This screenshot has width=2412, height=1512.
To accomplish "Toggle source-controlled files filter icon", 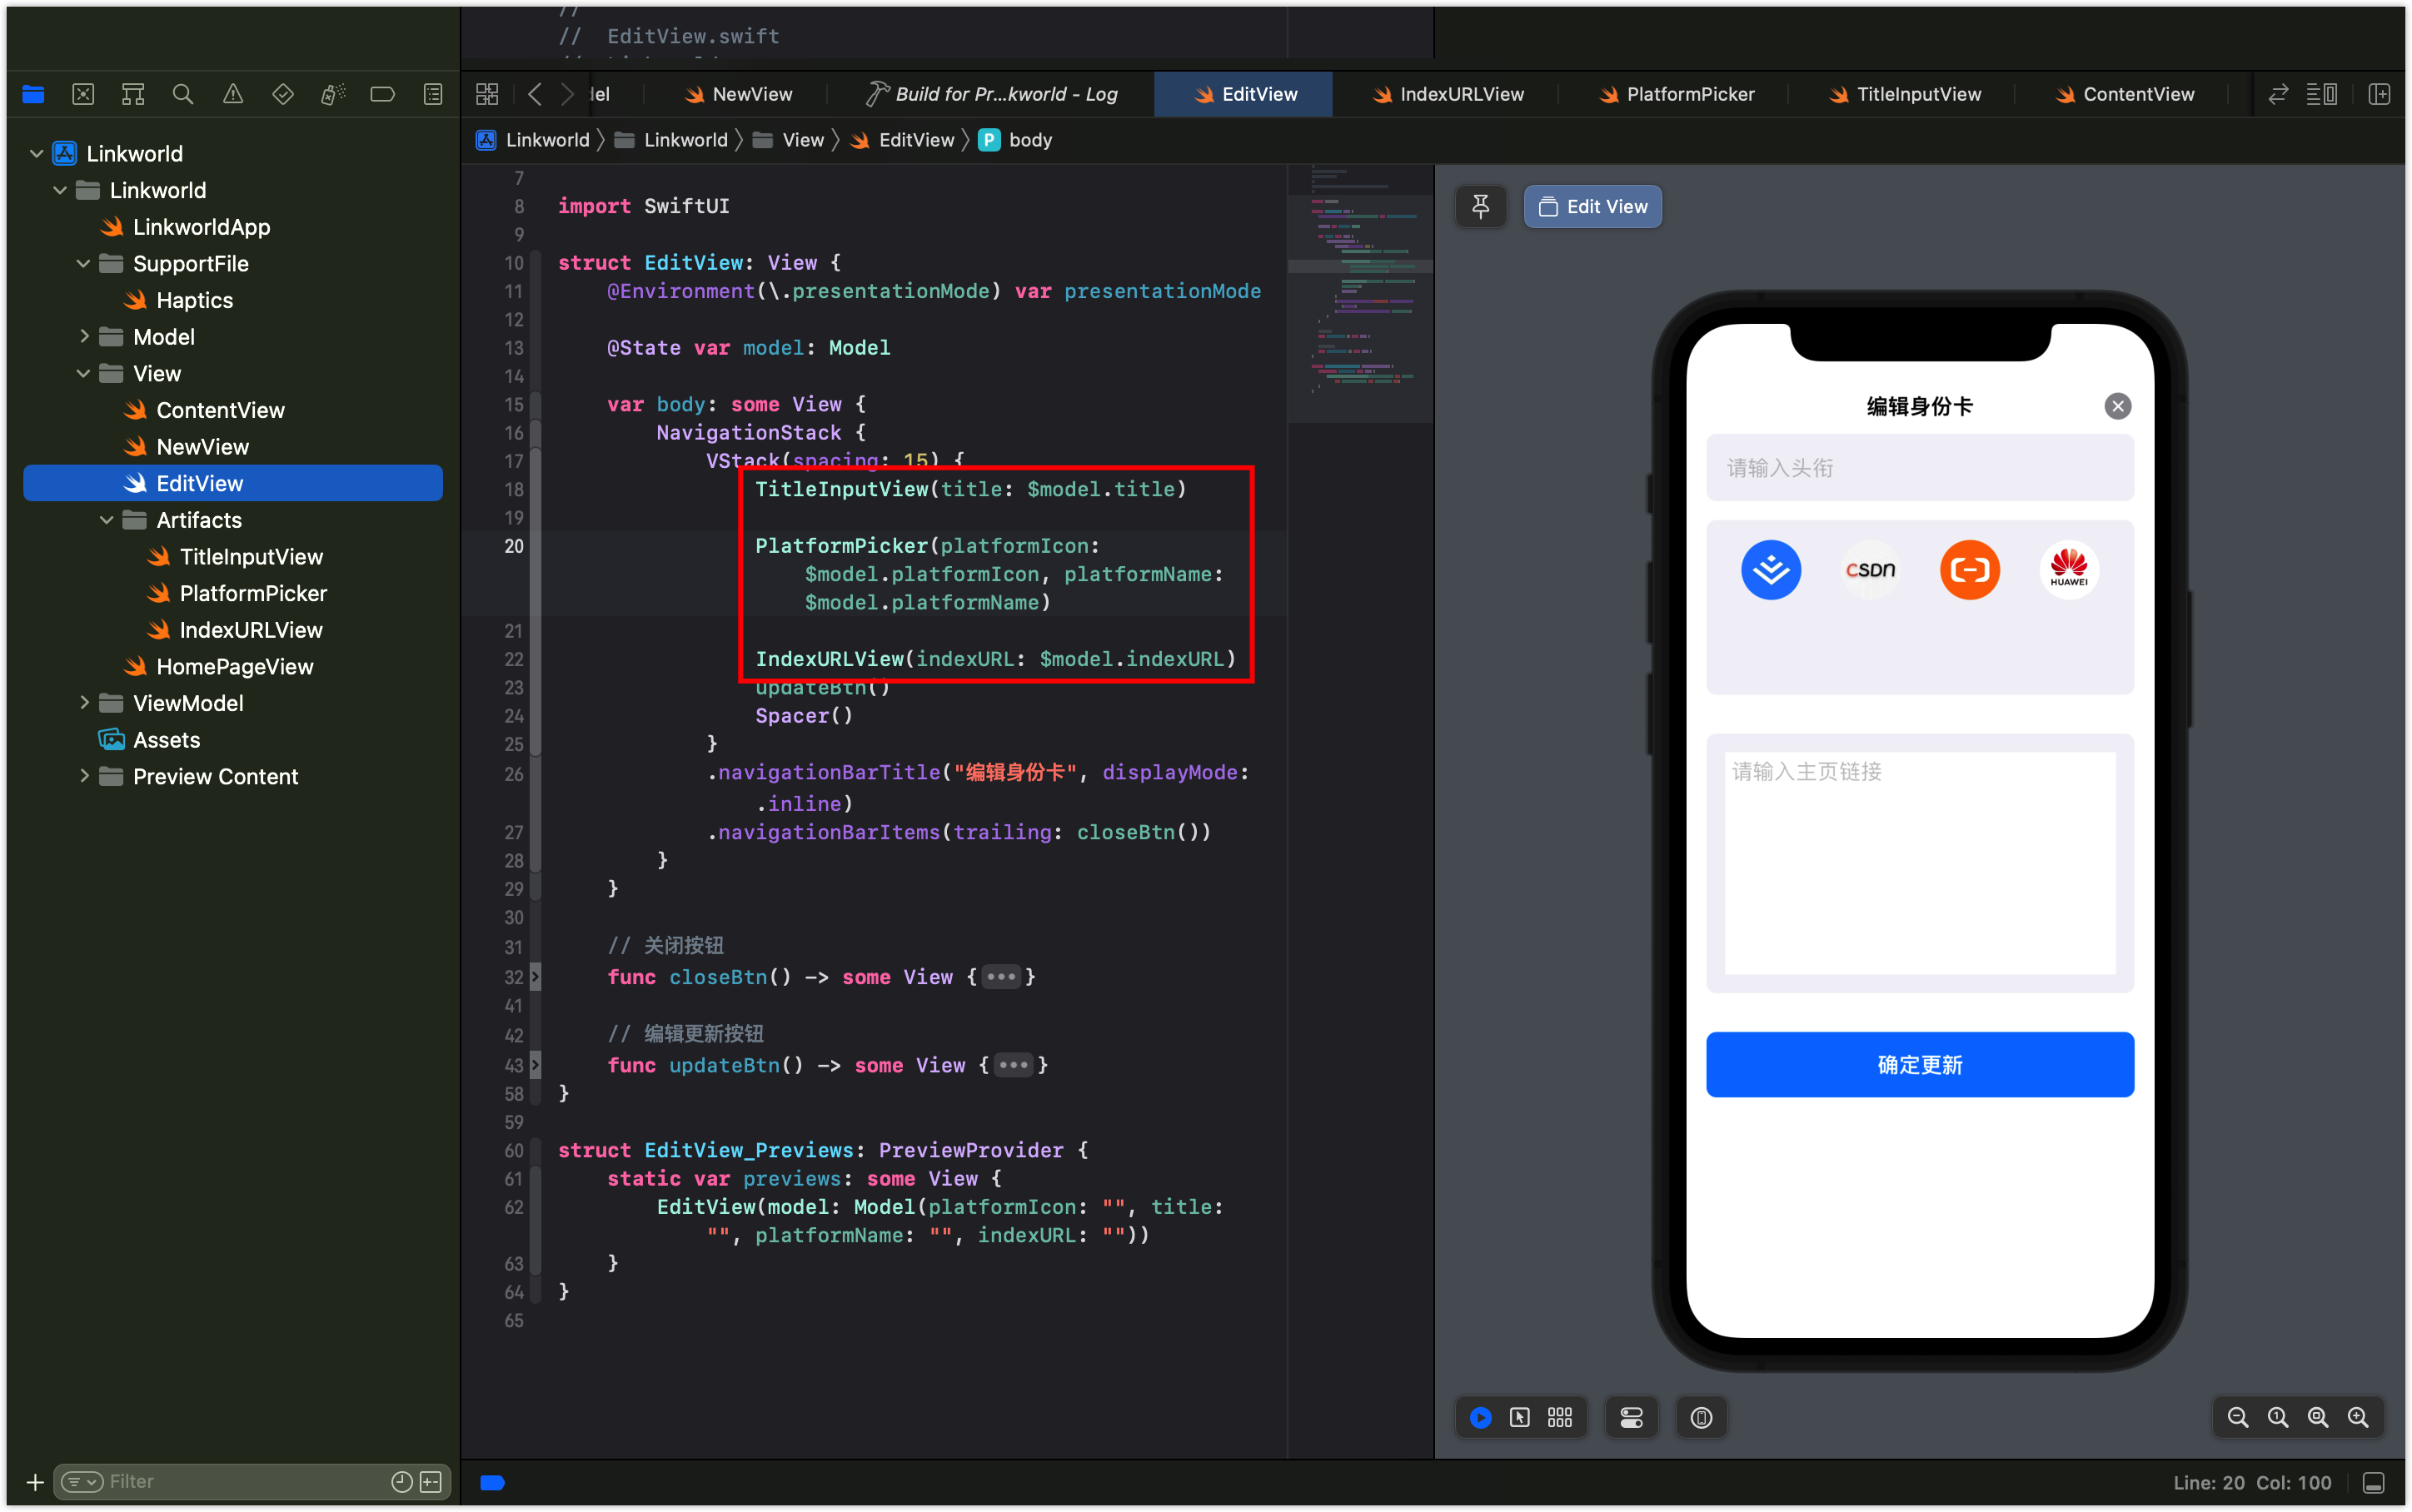I will click(431, 1481).
